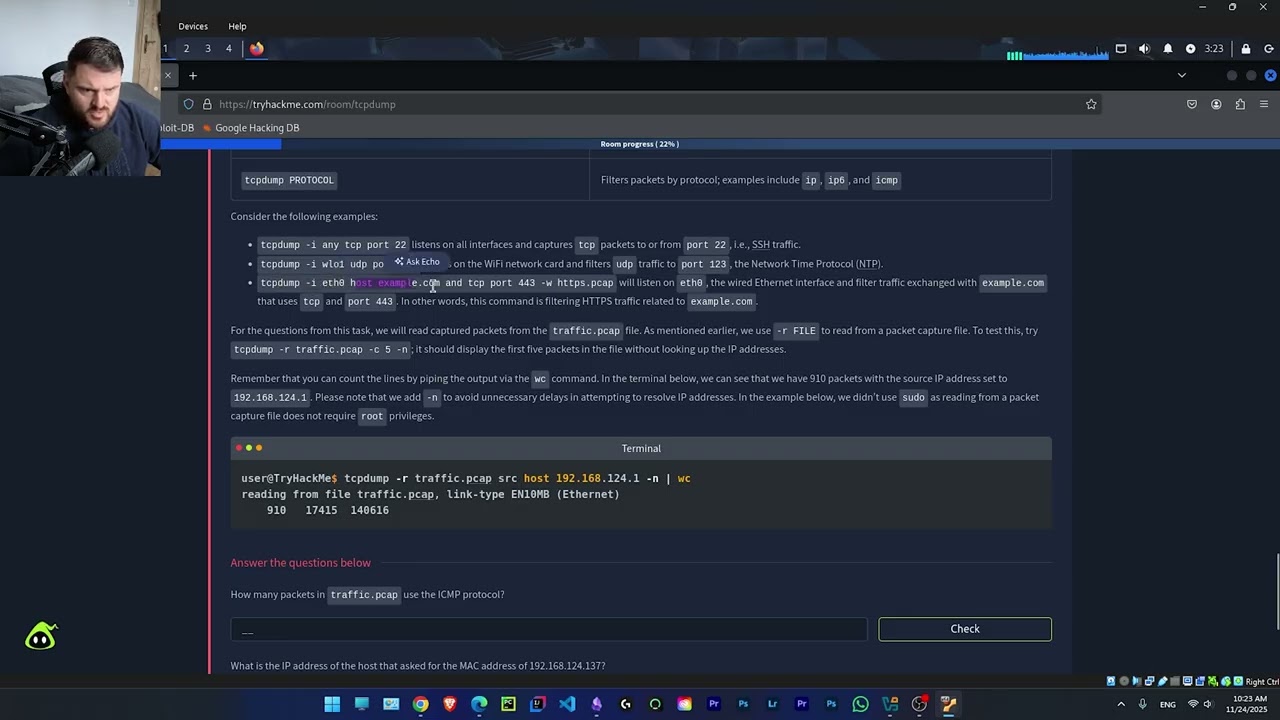Open Microsoft Edge from the taskbar
The image size is (1280, 720).
tap(479, 704)
